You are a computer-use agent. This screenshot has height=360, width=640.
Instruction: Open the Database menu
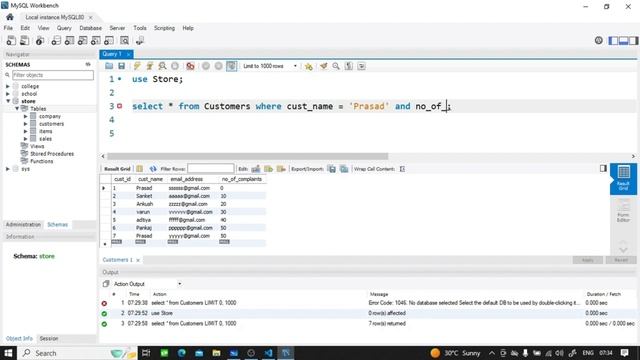(91, 28)
